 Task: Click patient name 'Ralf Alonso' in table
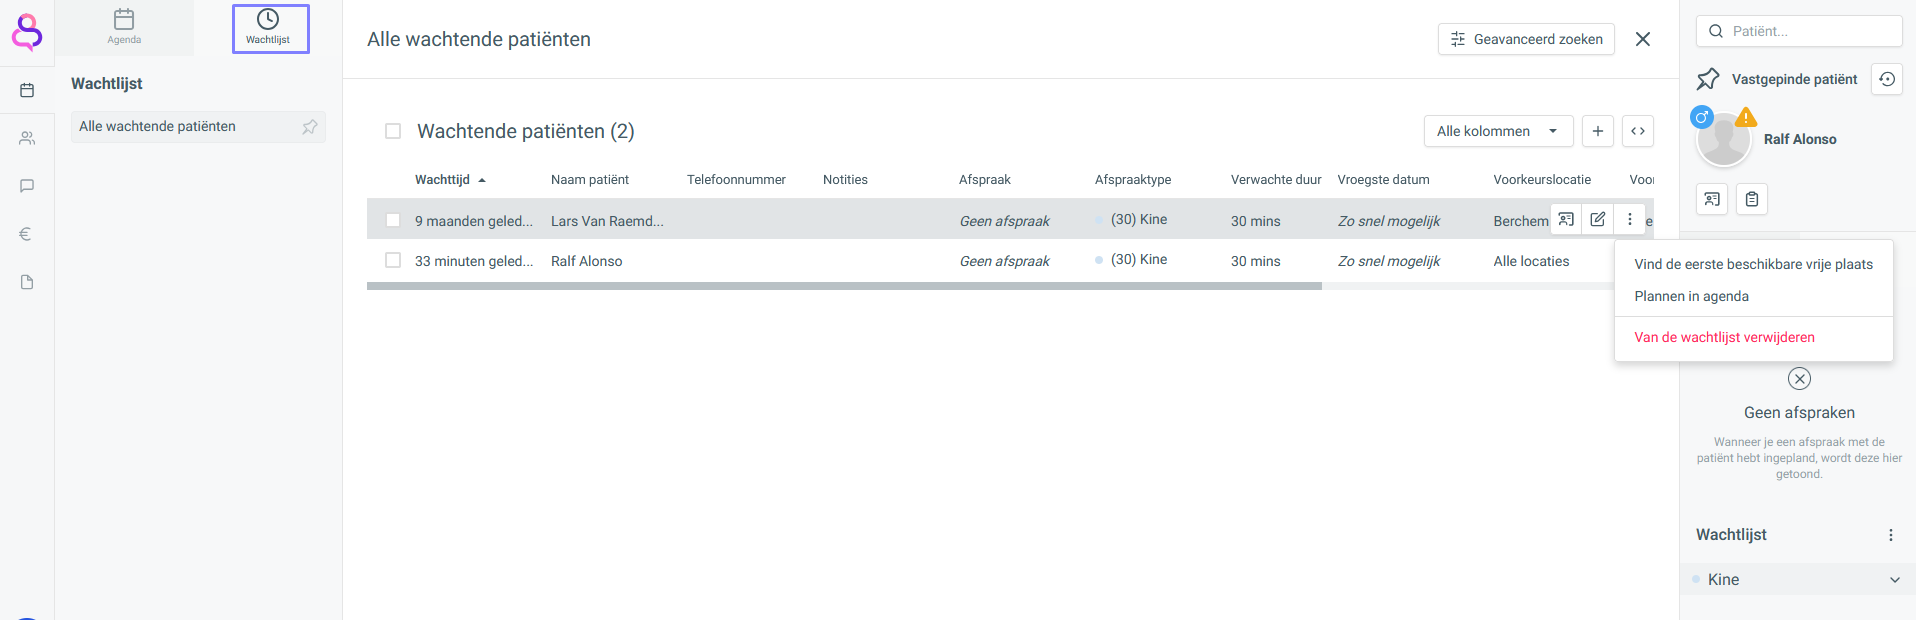tap(587, 261)
